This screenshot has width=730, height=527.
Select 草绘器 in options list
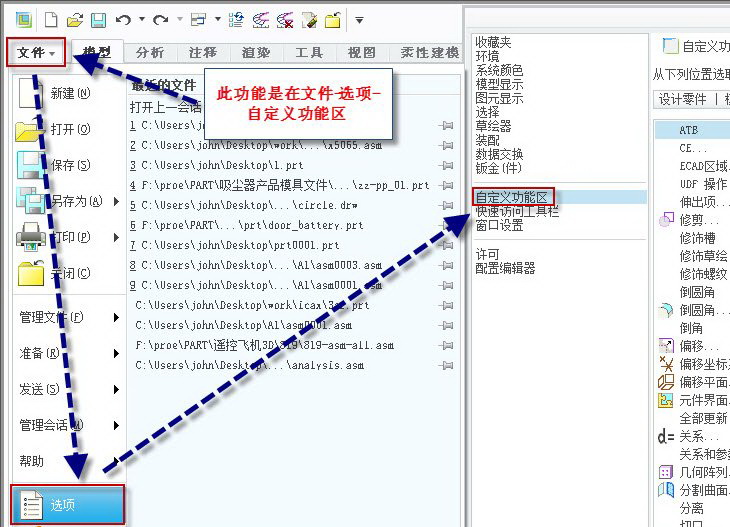[x=493, y=126]
